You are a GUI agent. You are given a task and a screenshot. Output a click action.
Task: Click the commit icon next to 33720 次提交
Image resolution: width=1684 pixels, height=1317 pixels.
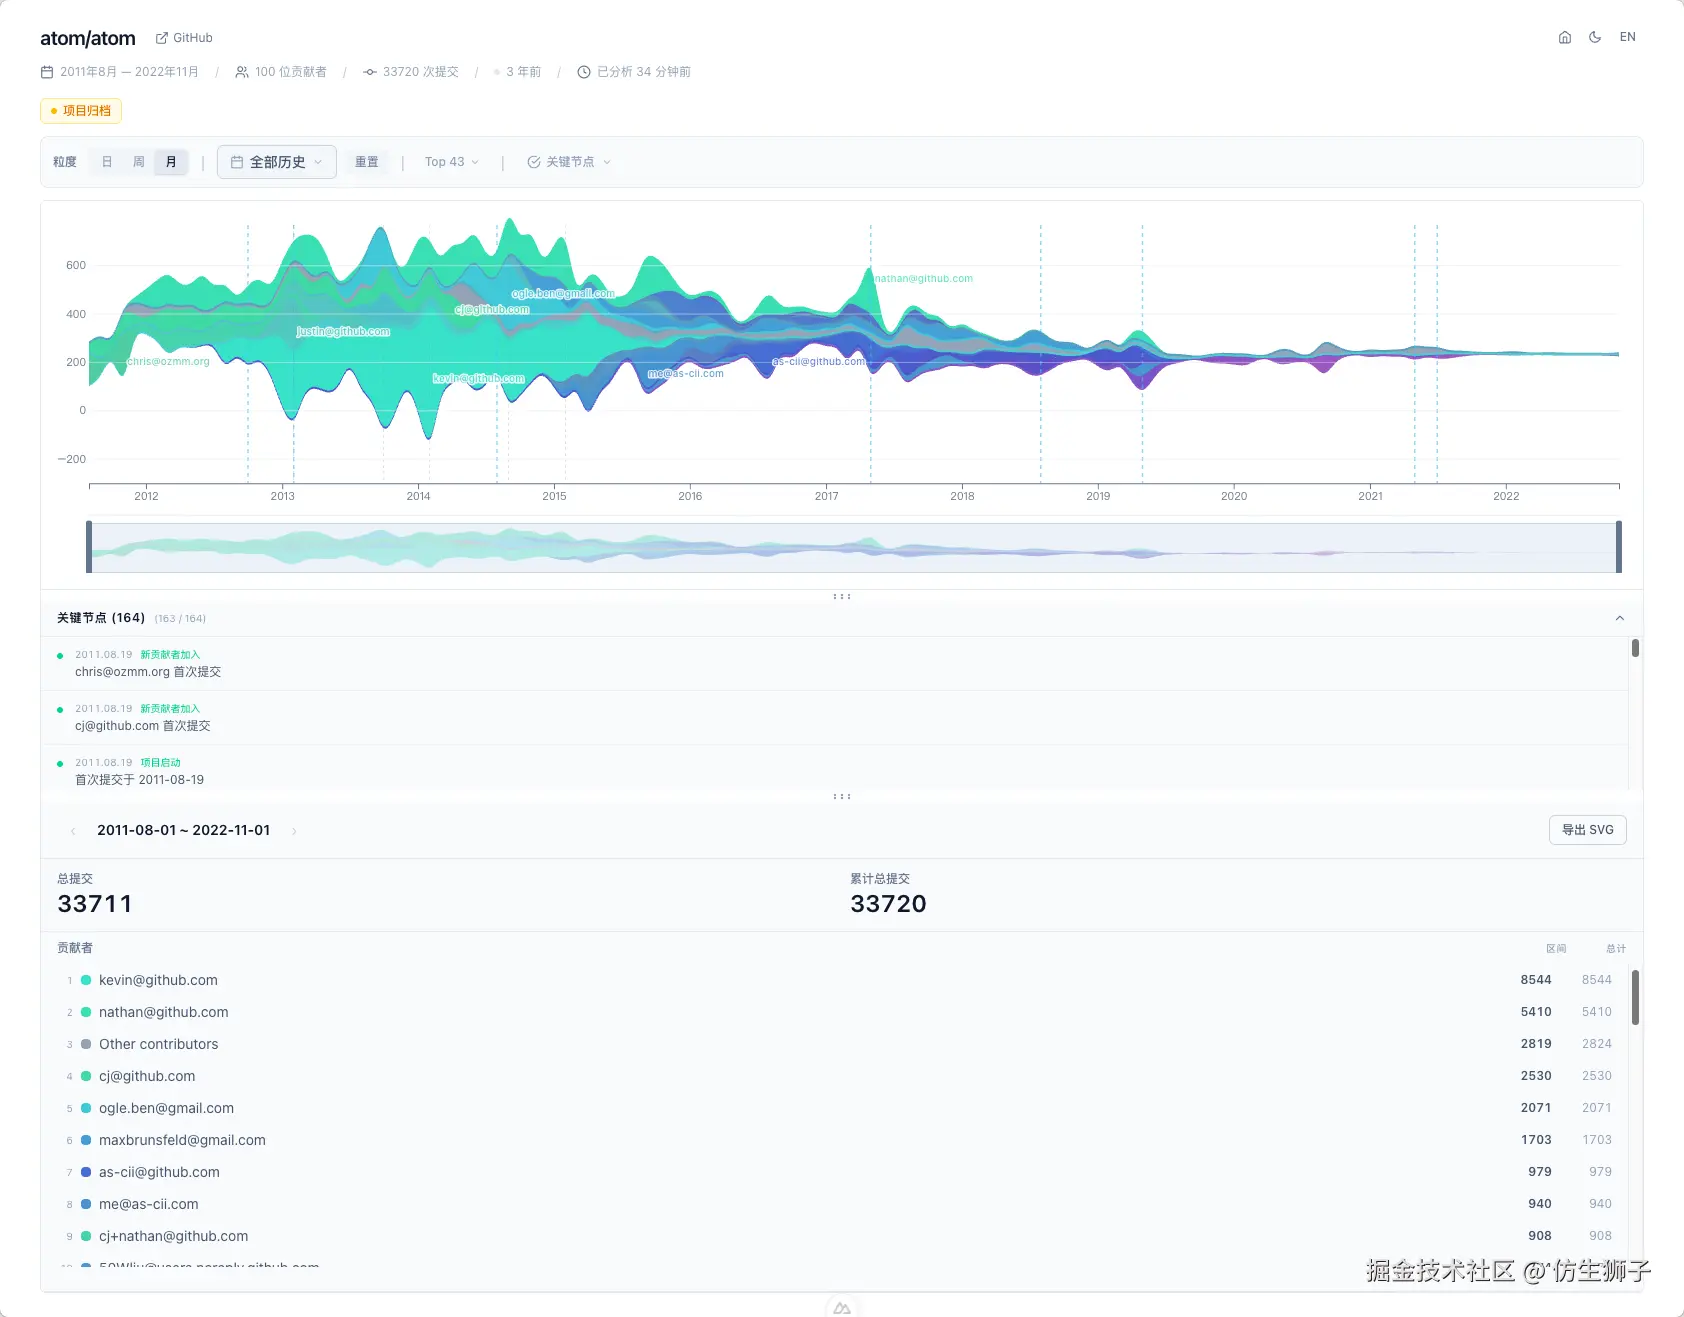(x=370, y=72)
